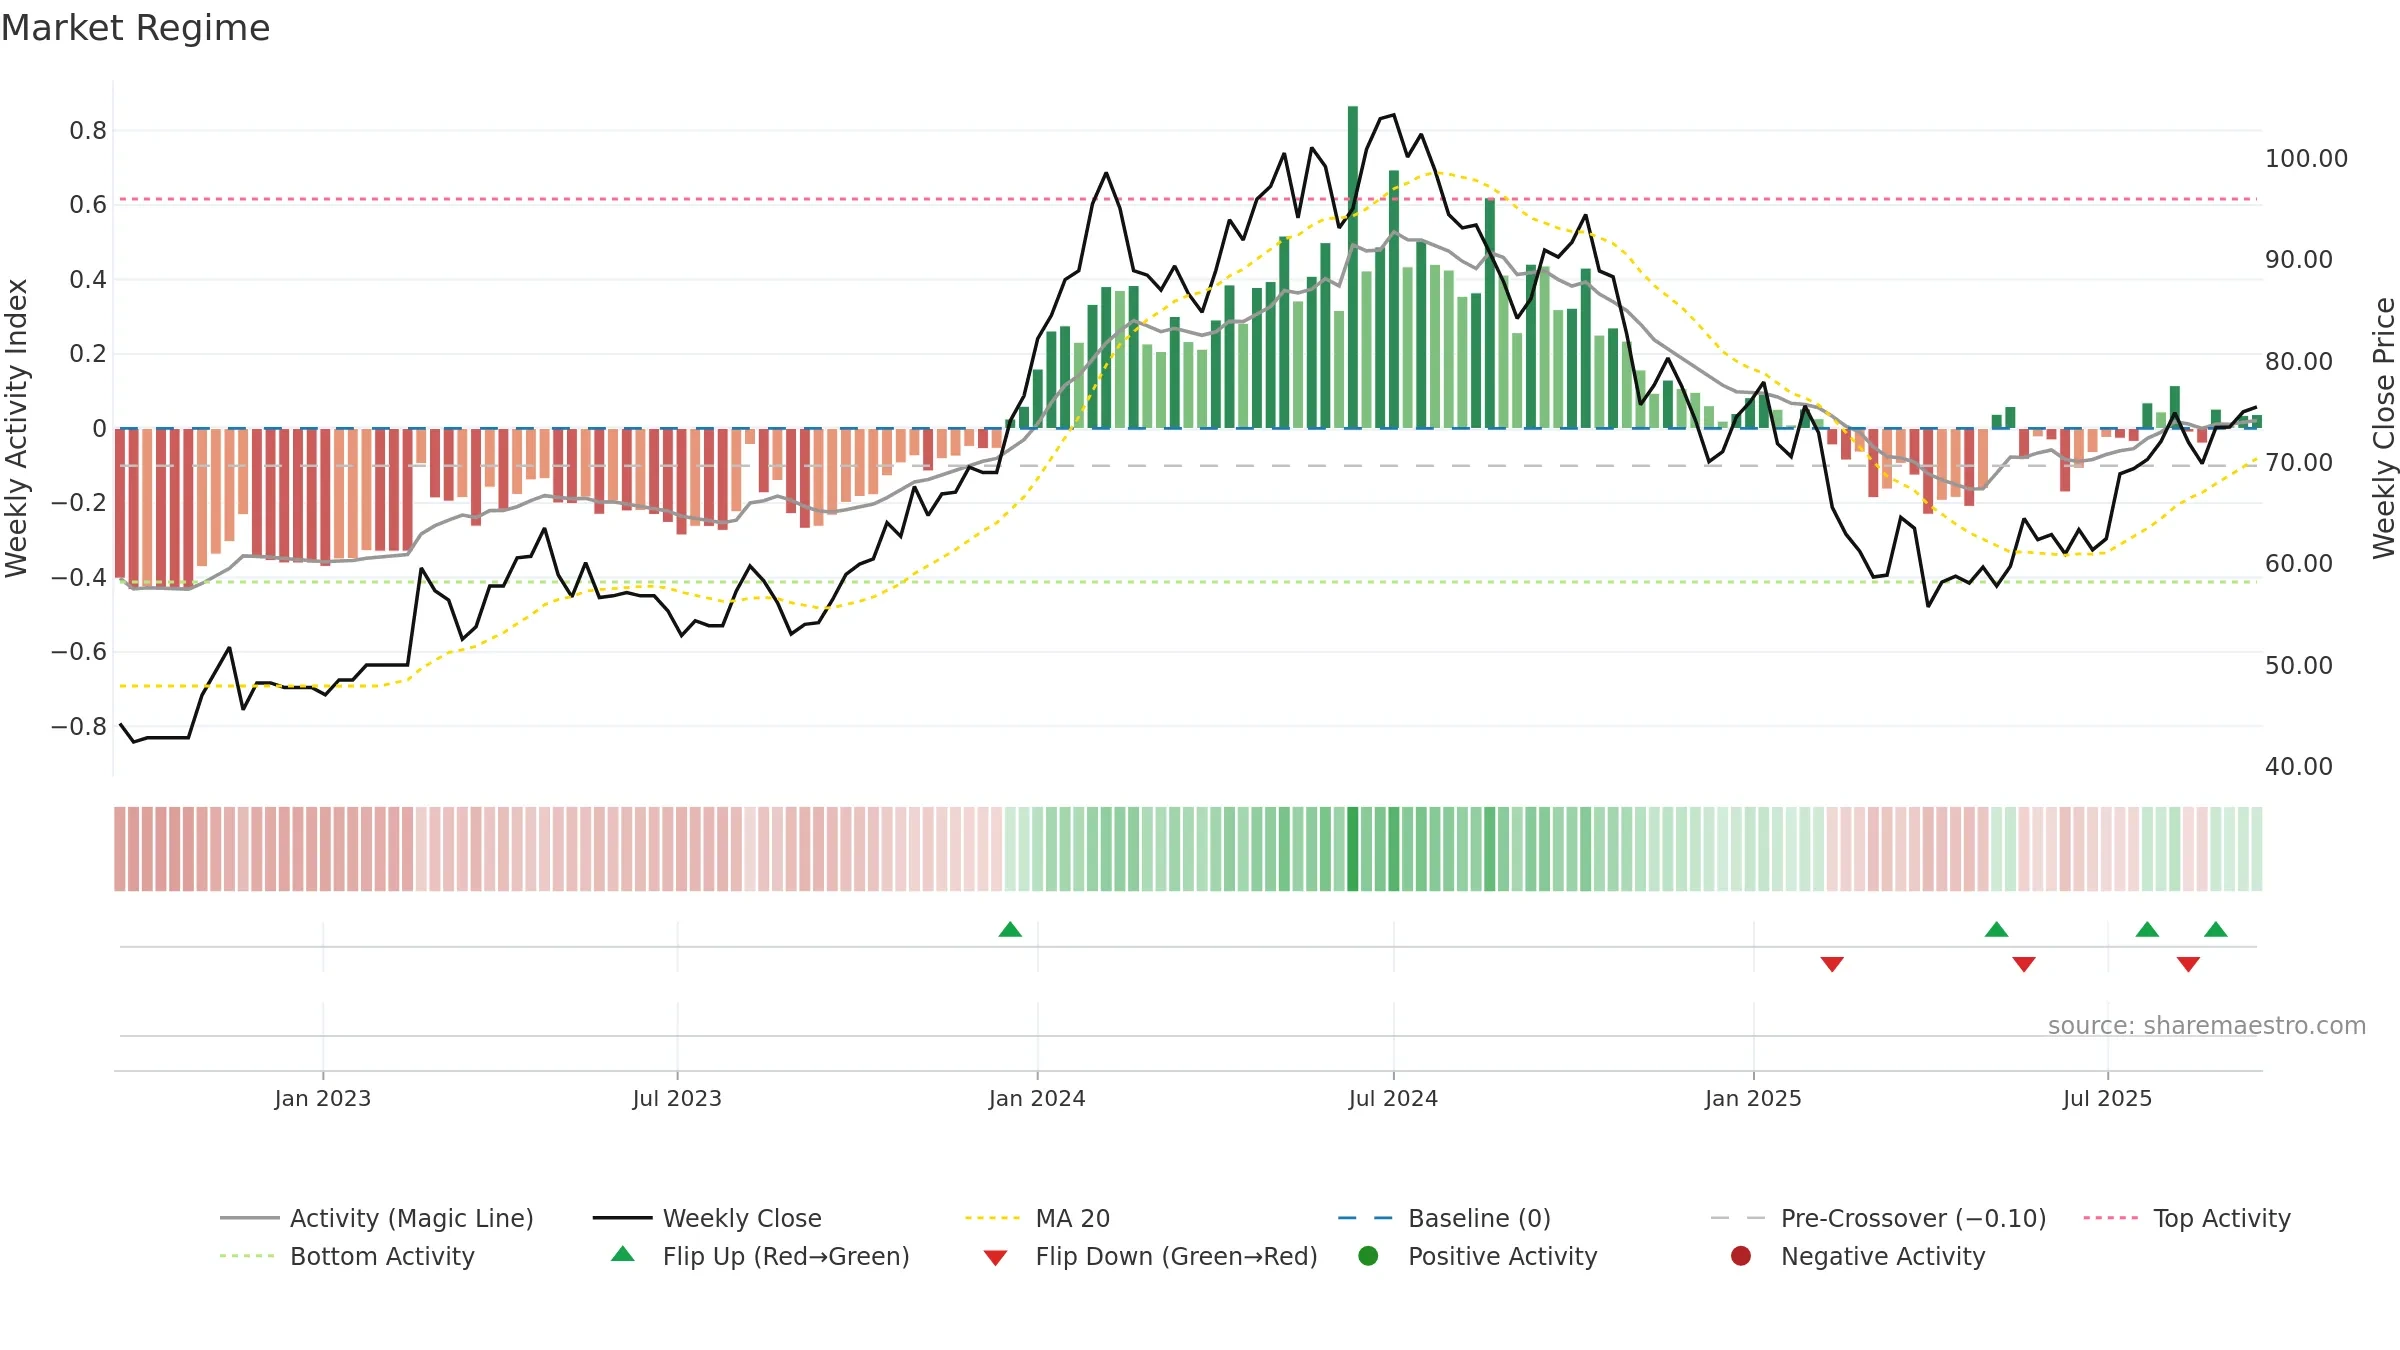Click the Top Activity legend entry

tap(2187, 1218)
